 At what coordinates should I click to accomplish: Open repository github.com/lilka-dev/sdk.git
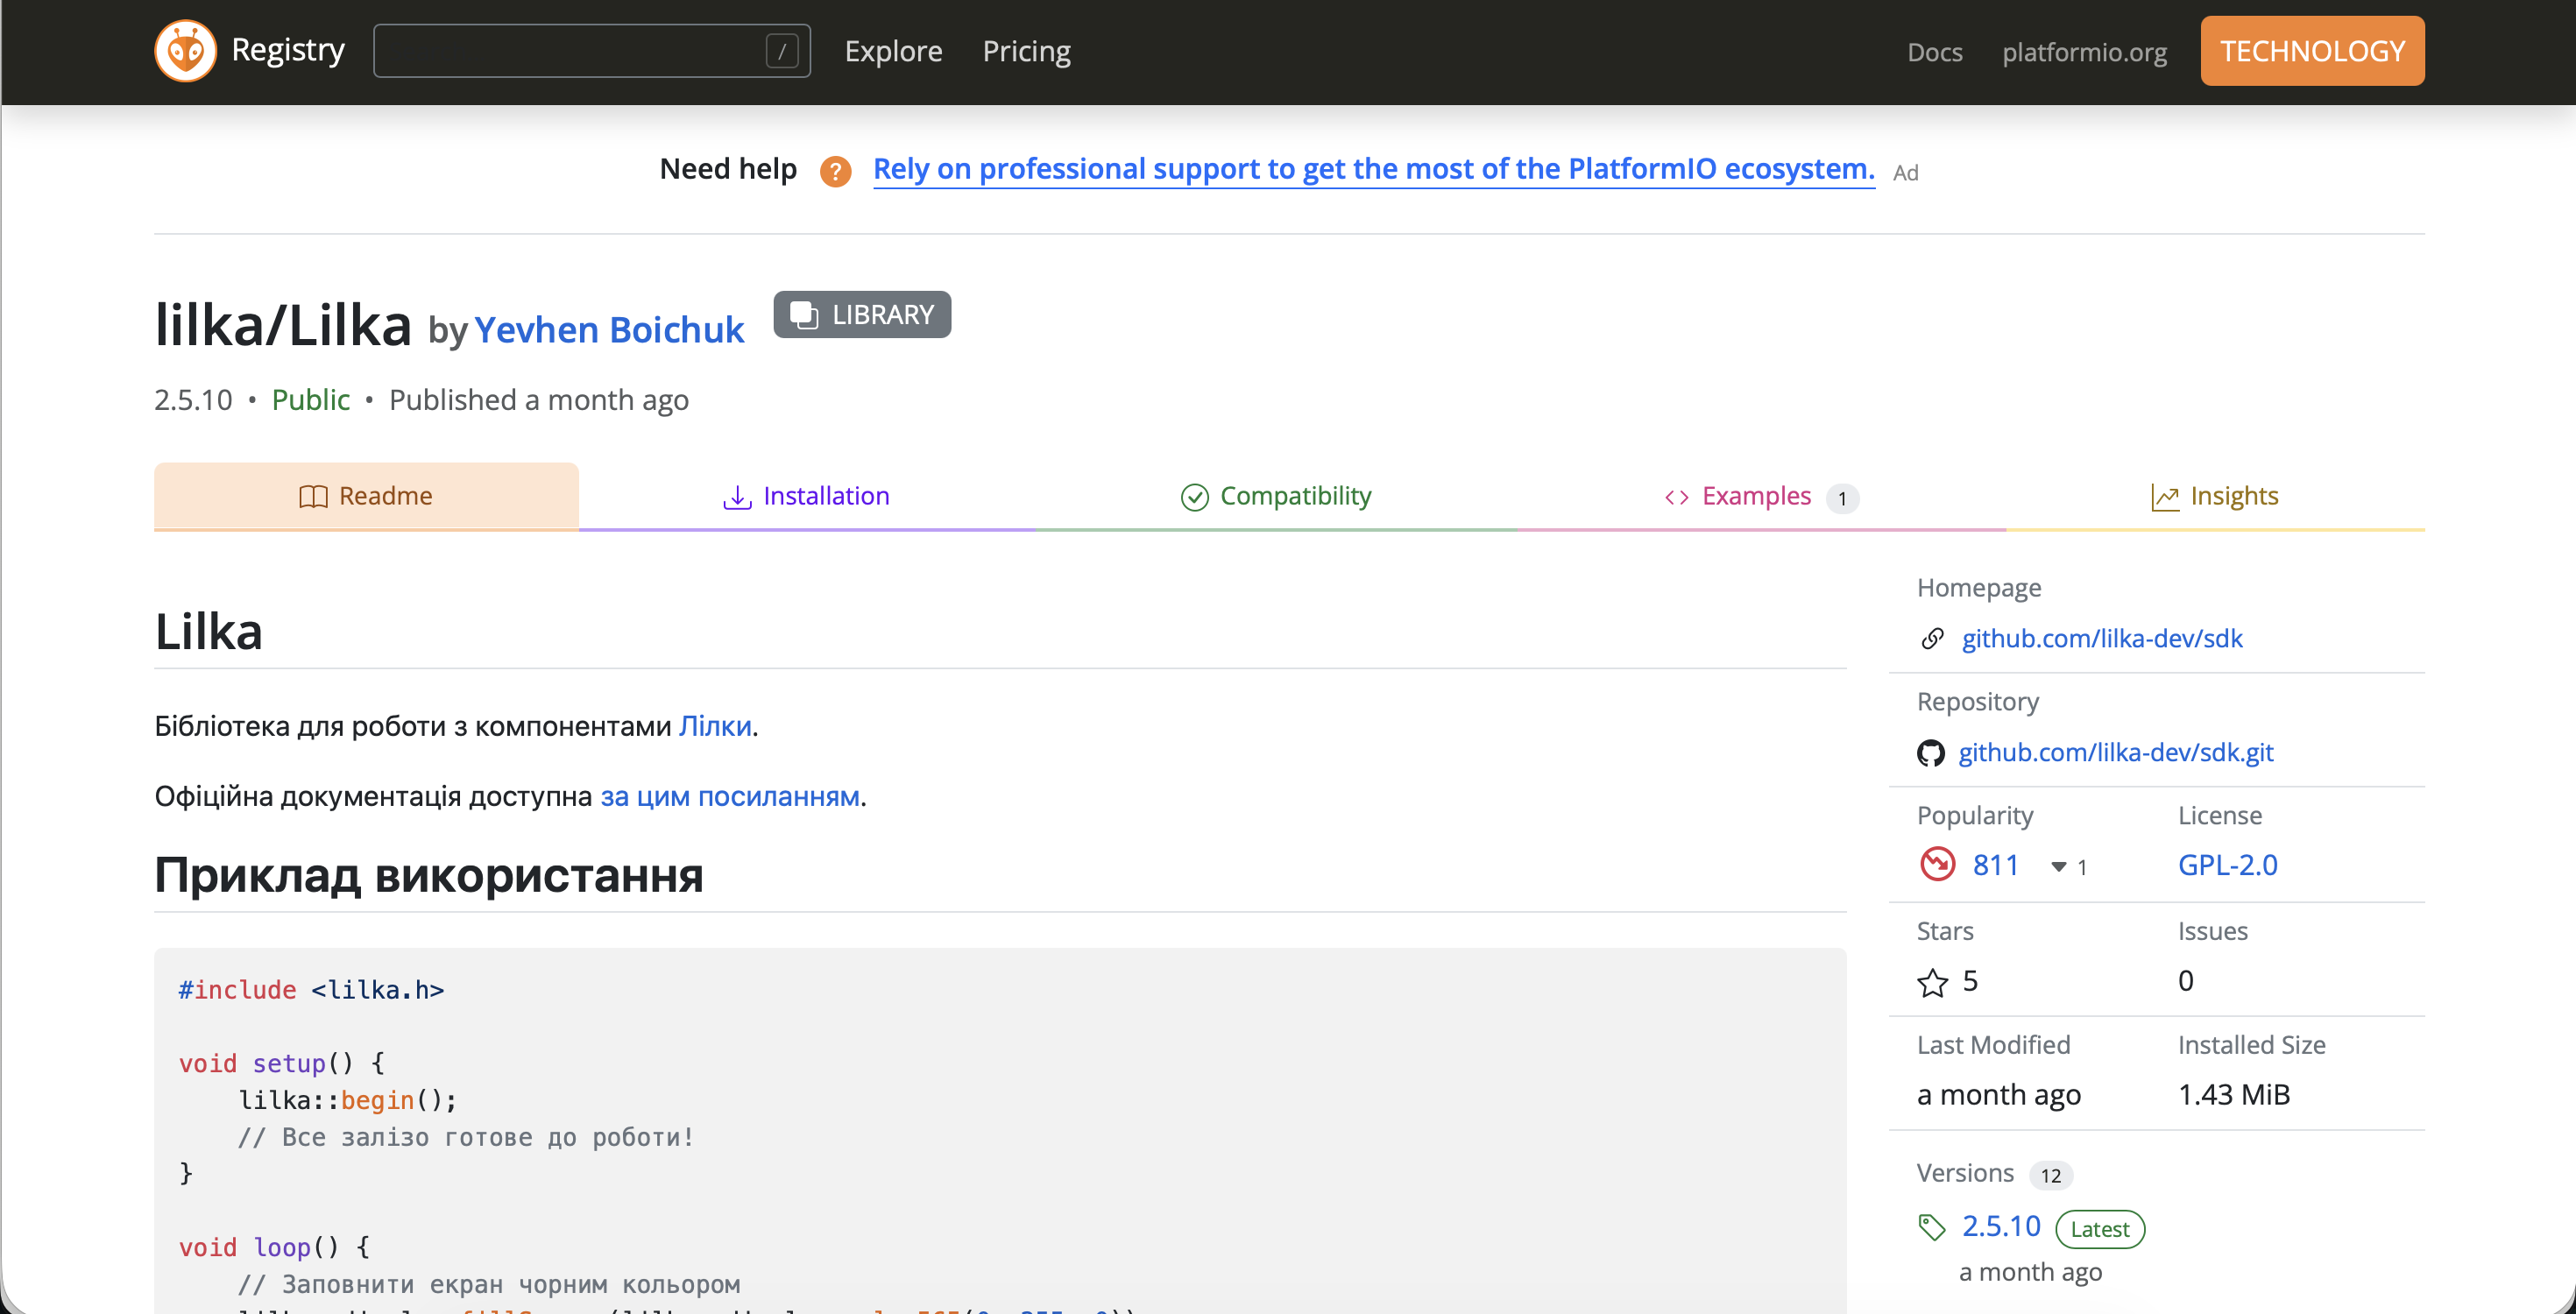[x=2115, y=753]
